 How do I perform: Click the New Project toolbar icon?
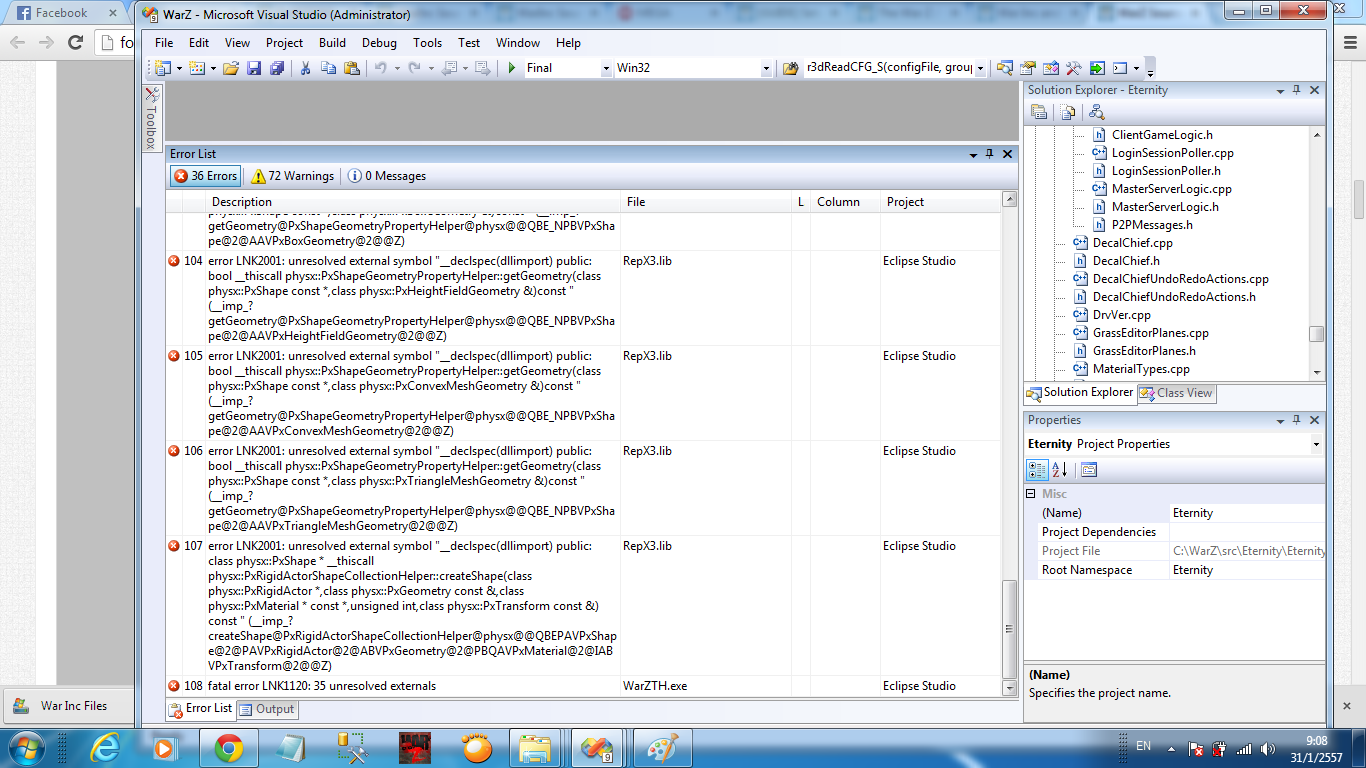(163, 68)
